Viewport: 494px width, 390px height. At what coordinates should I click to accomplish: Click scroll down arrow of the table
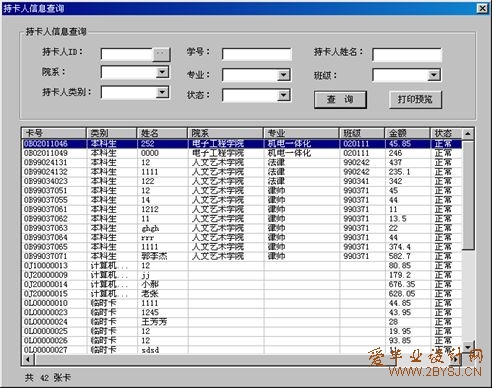tap(468, 347)
